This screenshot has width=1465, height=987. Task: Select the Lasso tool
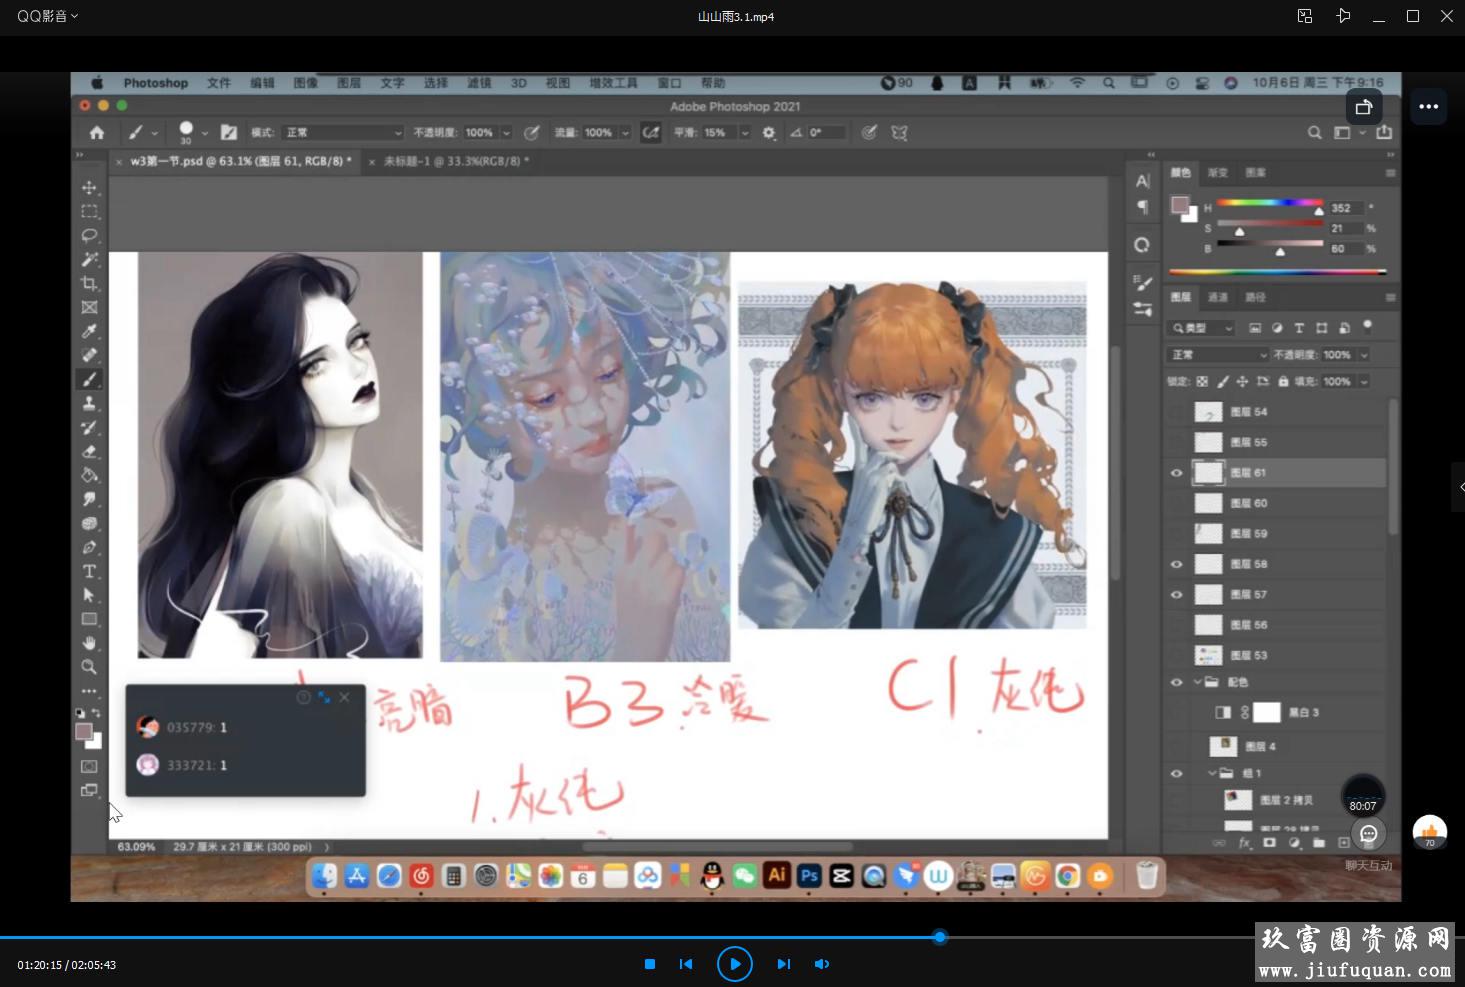[x=90, y=236]
